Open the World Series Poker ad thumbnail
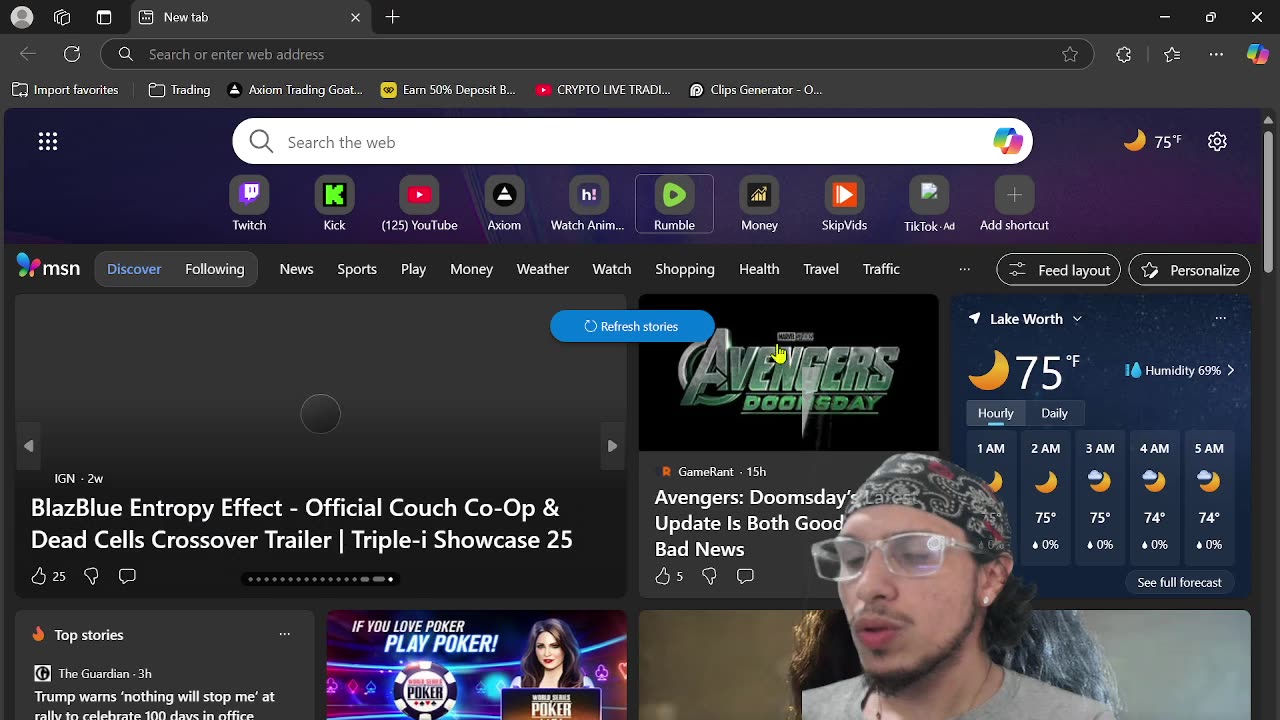1280x720 pixels. (476, 665)
